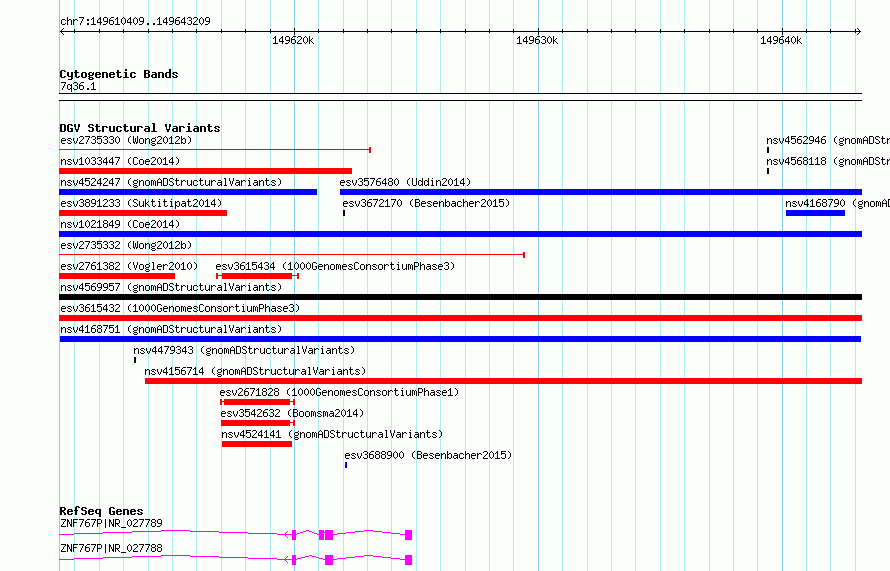
Task: Open esv2671828 (1000GenomesConsortiumPhase1) label
Action: point(339,392)
